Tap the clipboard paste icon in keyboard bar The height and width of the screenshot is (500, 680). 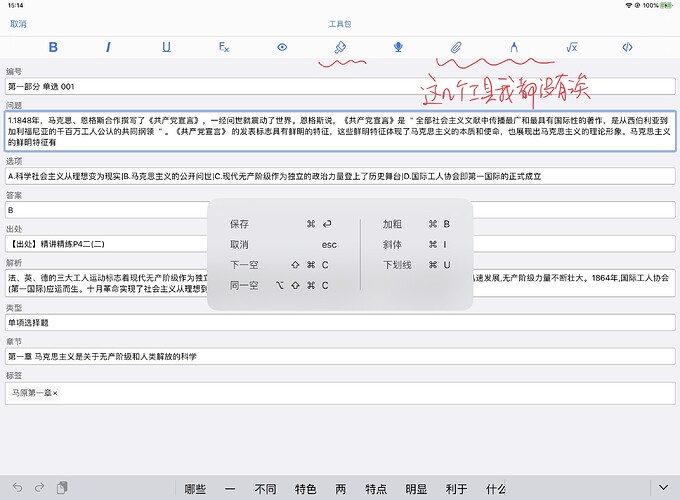coord(62,487)
